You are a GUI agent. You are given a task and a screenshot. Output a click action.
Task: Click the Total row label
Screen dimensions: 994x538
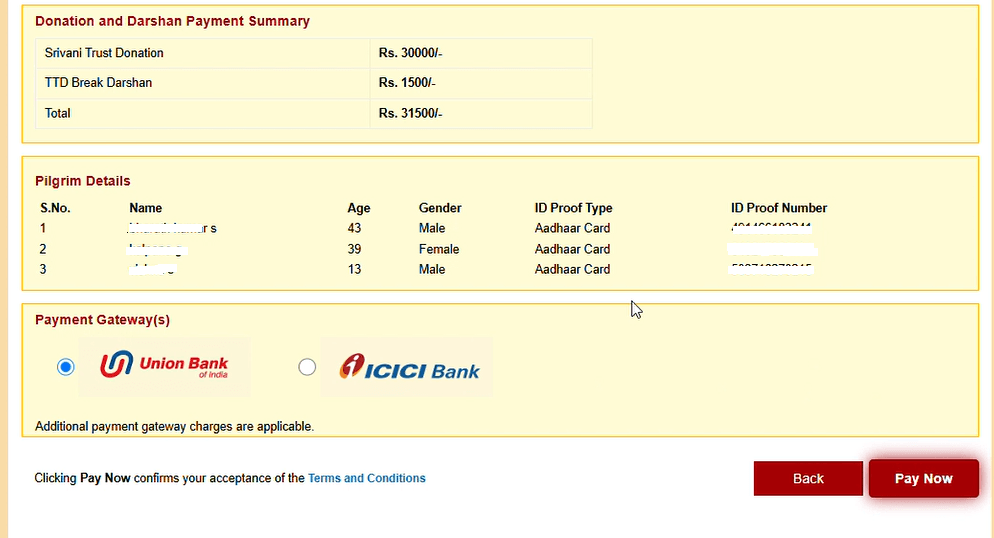[58, 113]
